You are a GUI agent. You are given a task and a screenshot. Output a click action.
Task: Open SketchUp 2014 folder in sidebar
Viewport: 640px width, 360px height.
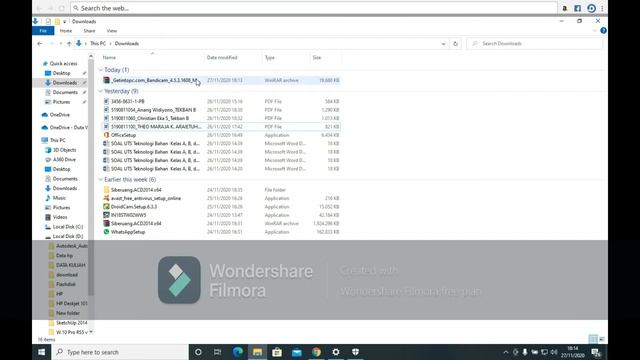[71, 323]
